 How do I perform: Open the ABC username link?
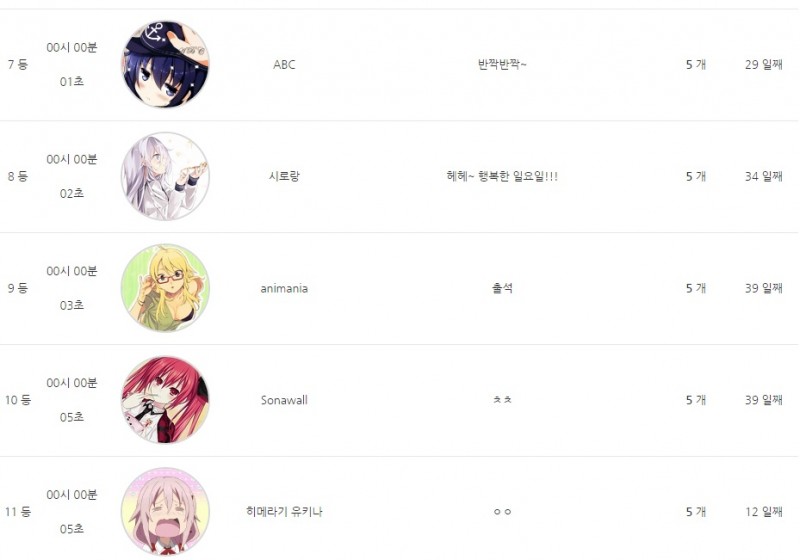click(284, 65)
